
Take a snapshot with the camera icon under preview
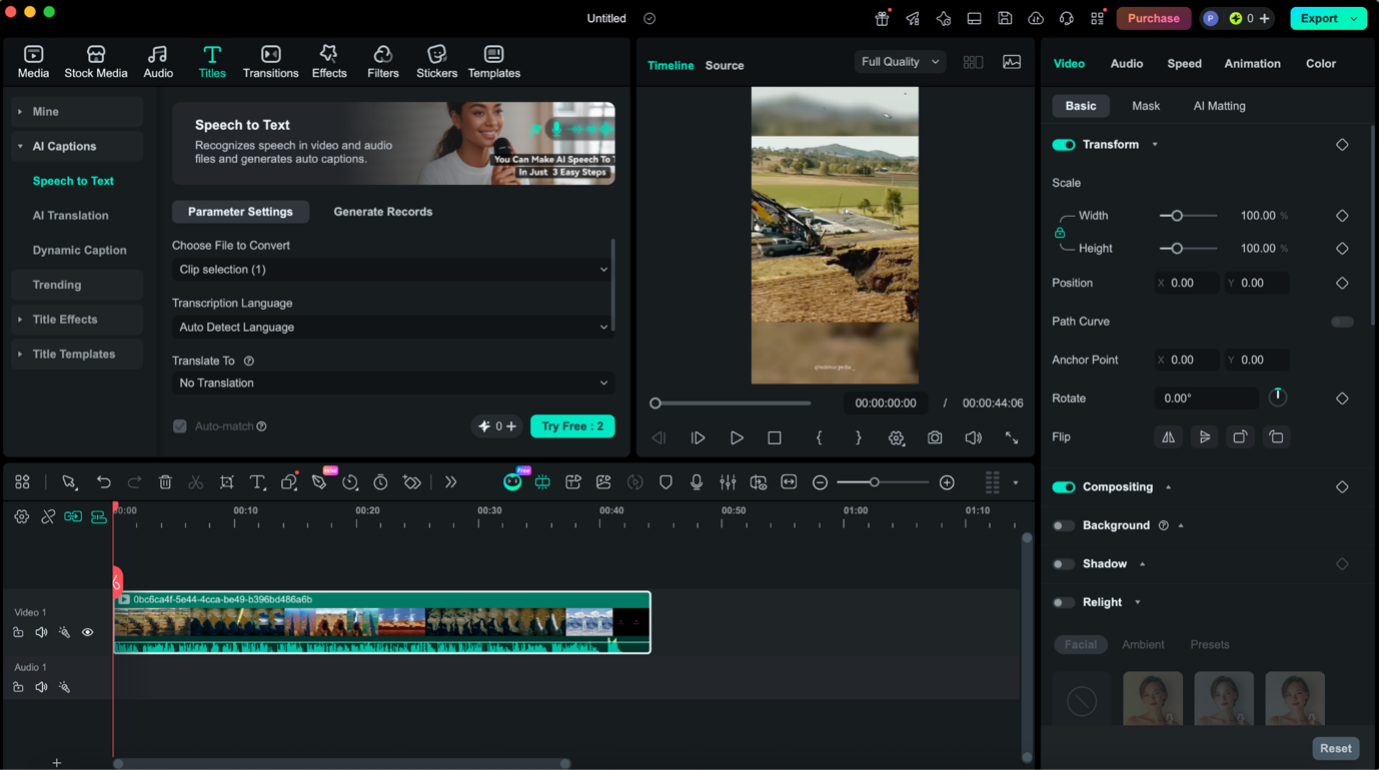[934, 438]
